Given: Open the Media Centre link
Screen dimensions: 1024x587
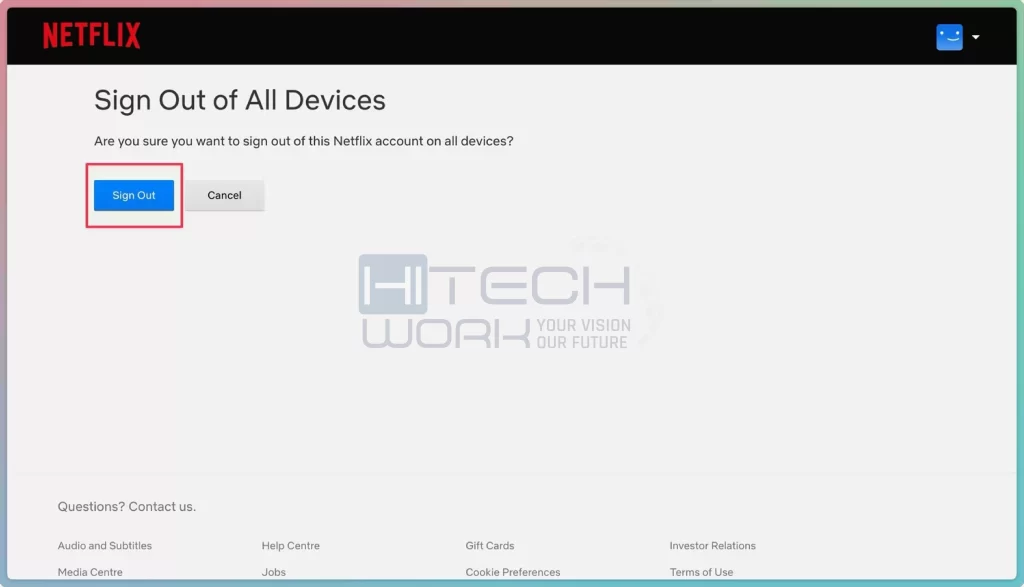Looking at the screenshot, I should [90, 572].
